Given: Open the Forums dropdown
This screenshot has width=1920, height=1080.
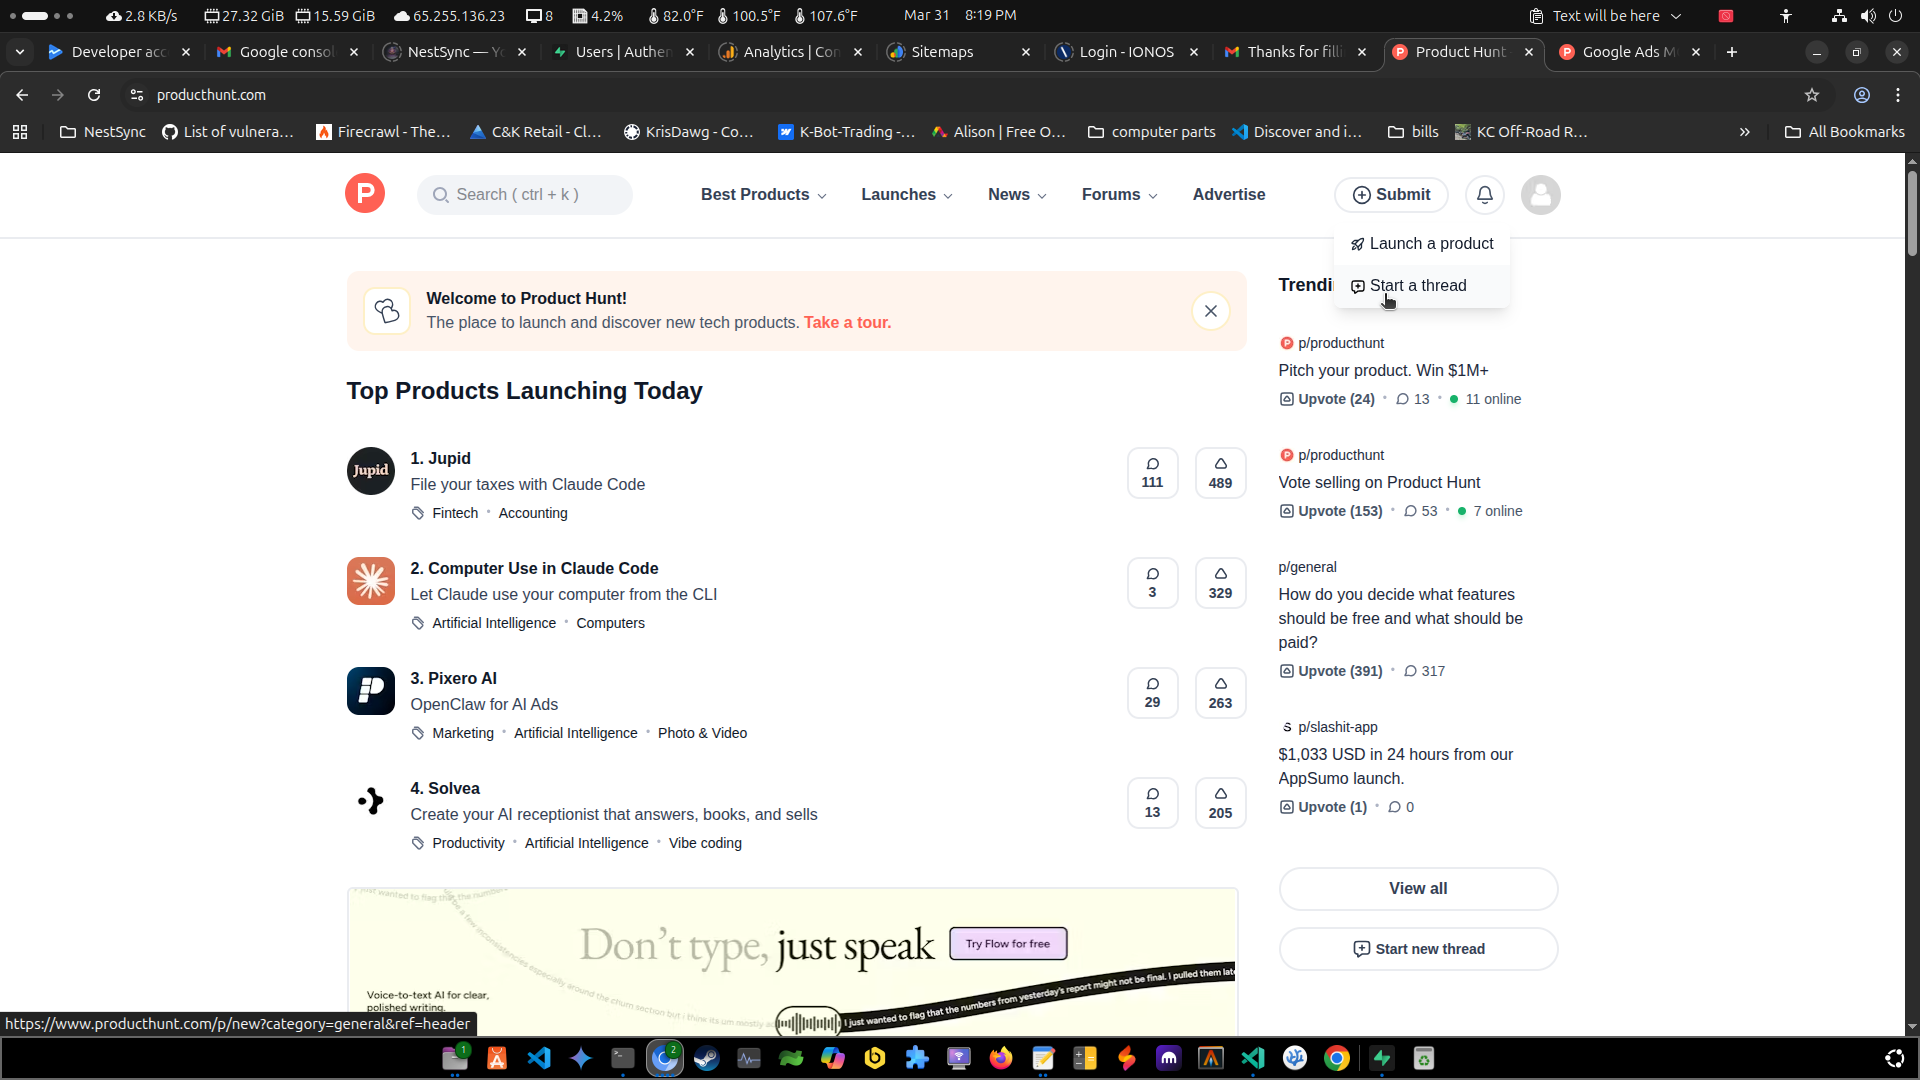Looking at the screenshot, I should click(1118, 194).
